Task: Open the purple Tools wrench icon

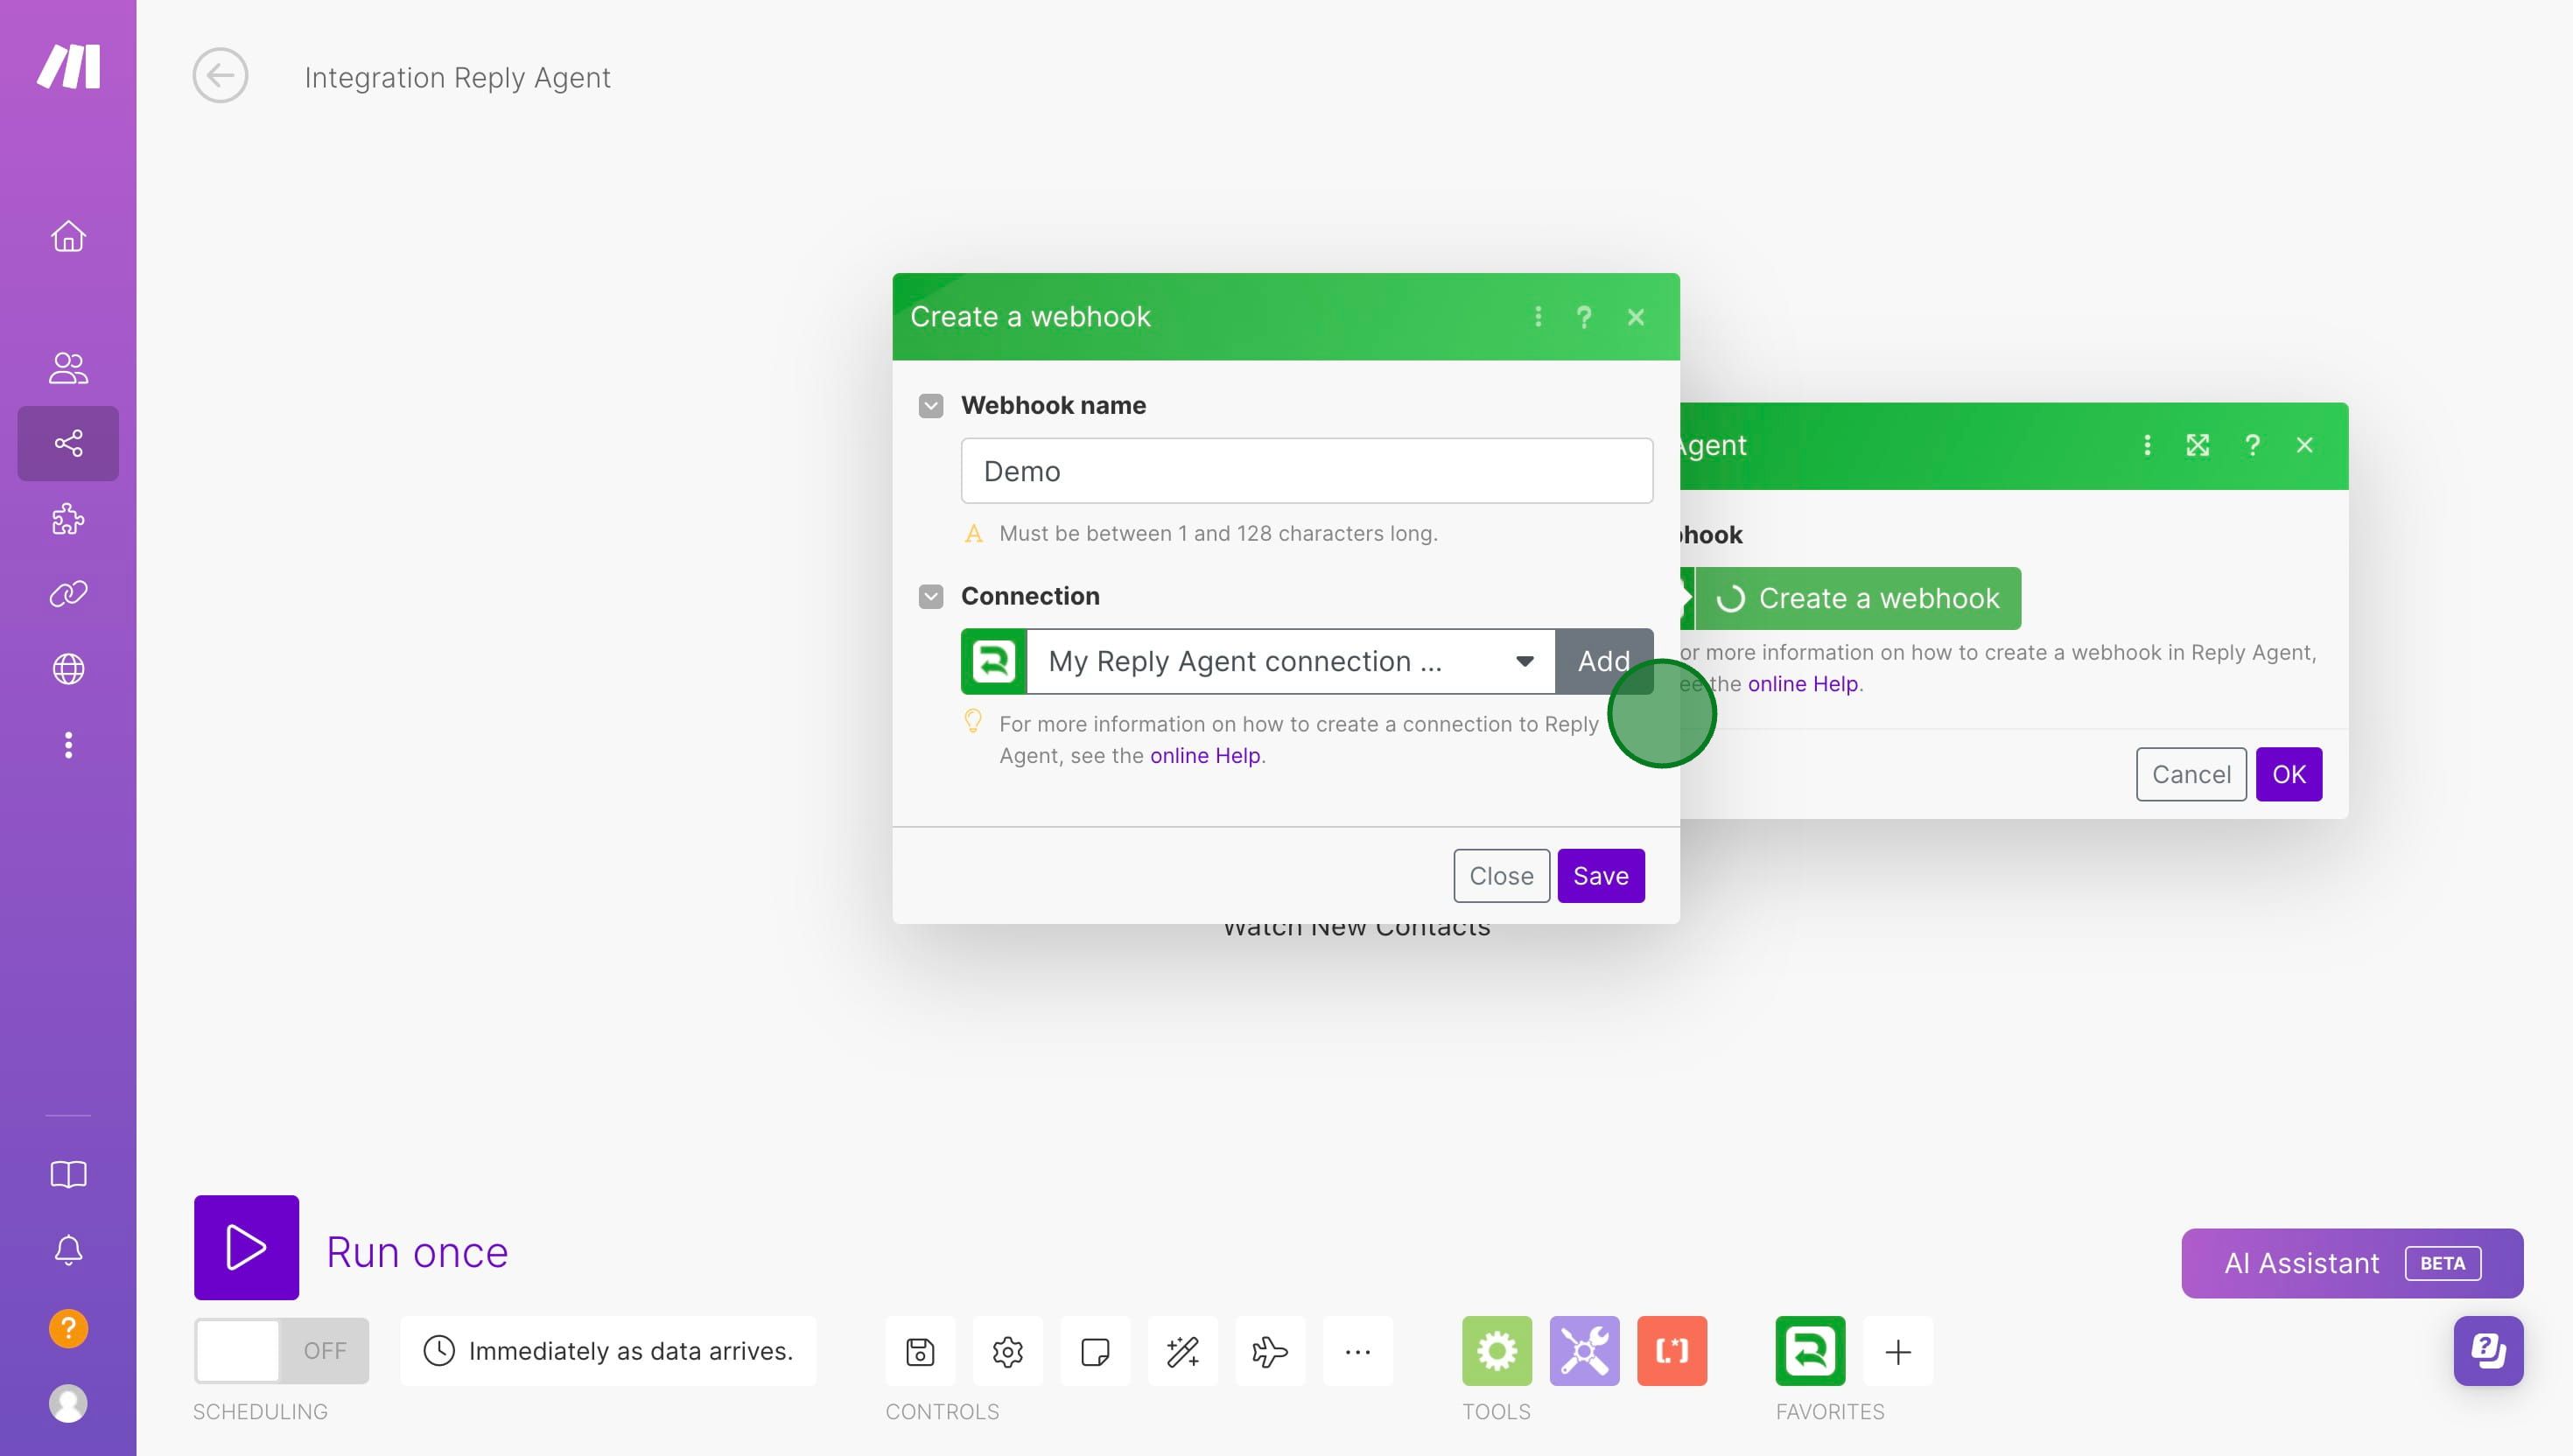Action: point(1584,1351)
